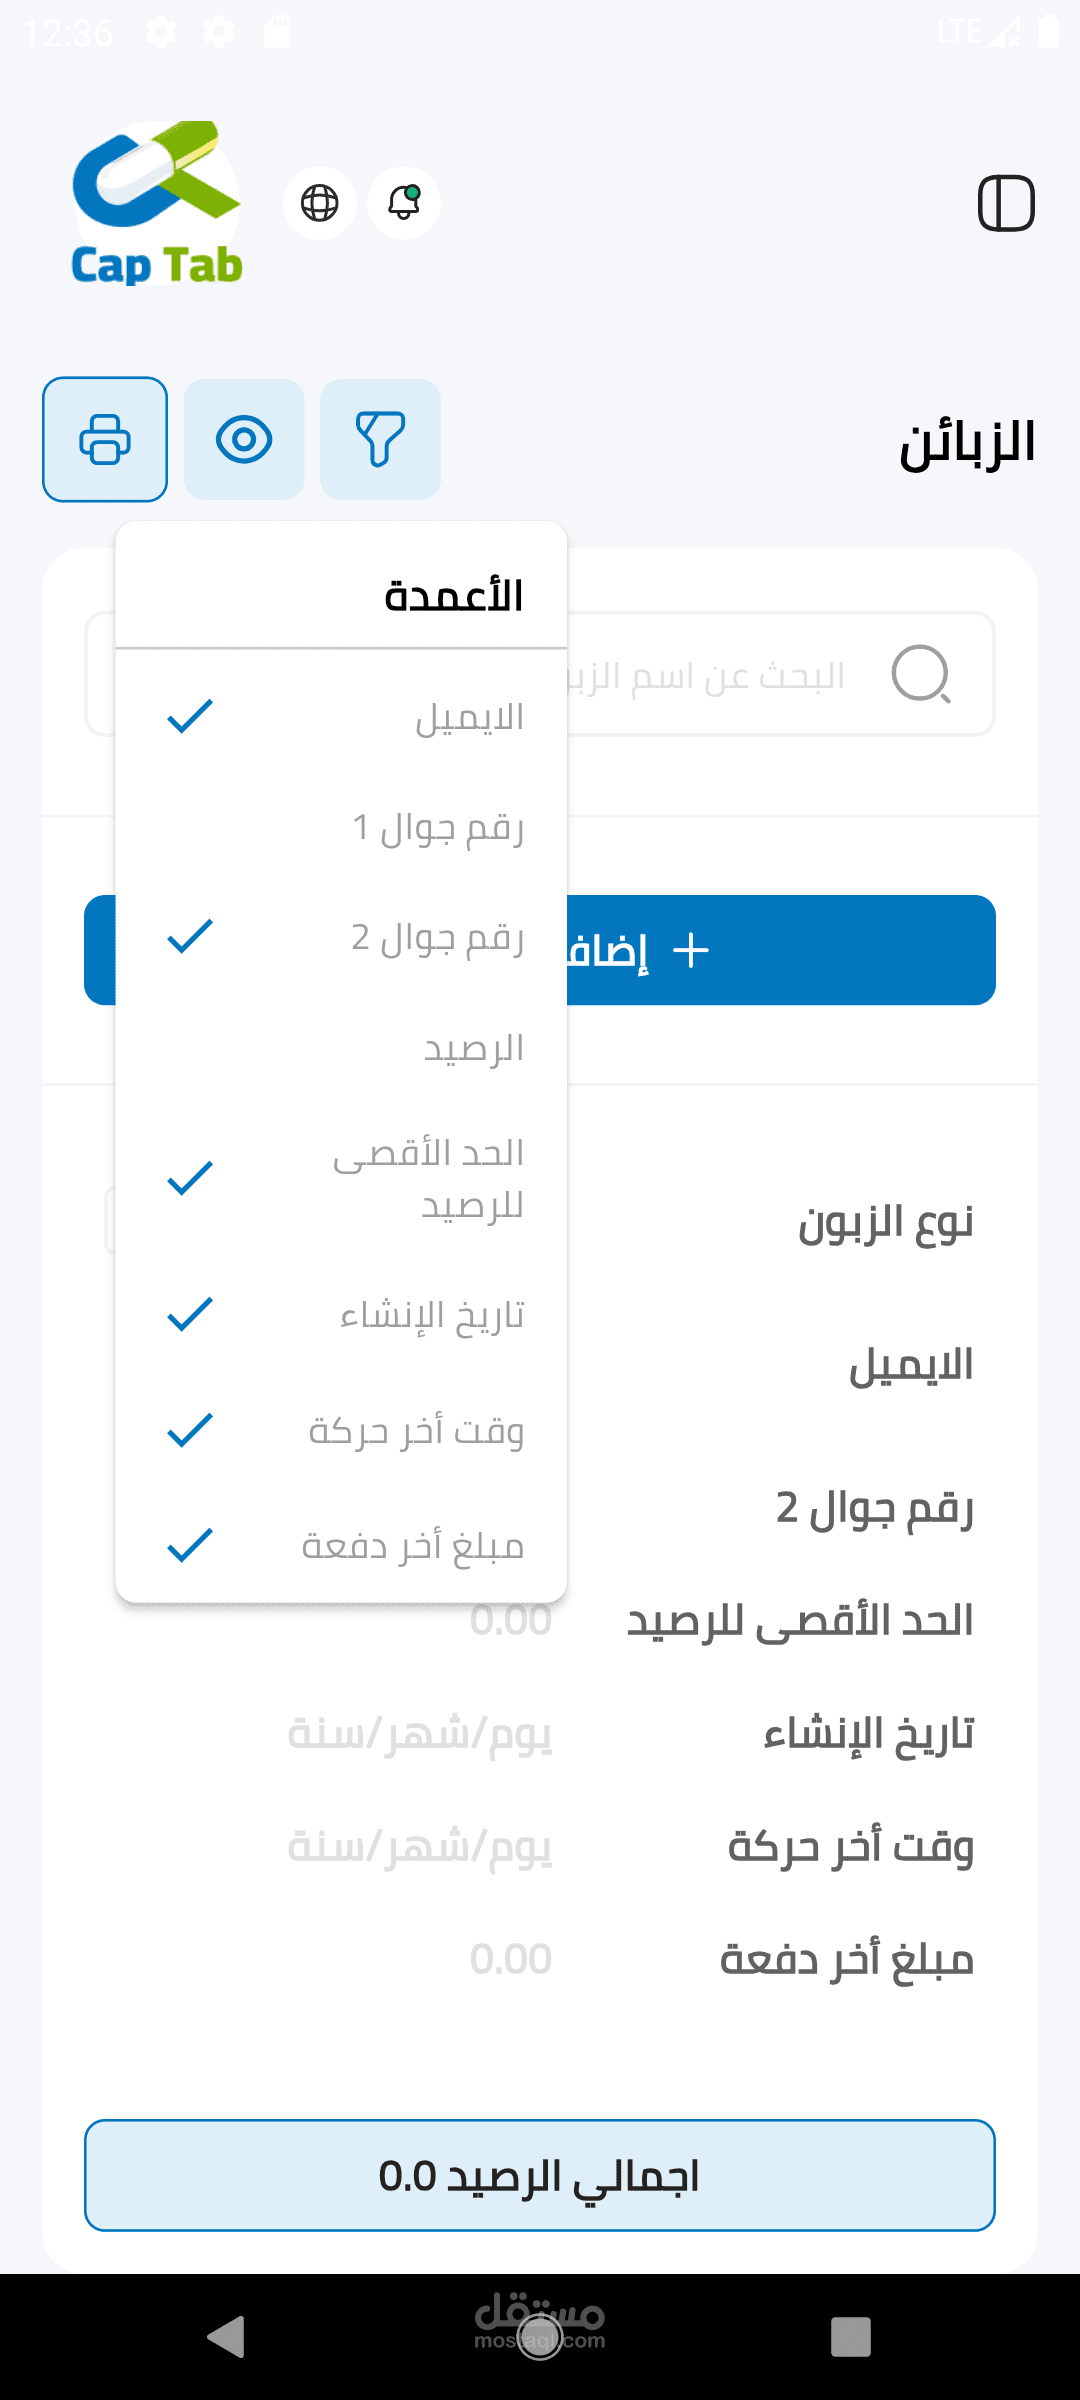The height and width of the screenshot is (2400, 1080).
Task: Open the language globe icon
Action: [320, 203]
